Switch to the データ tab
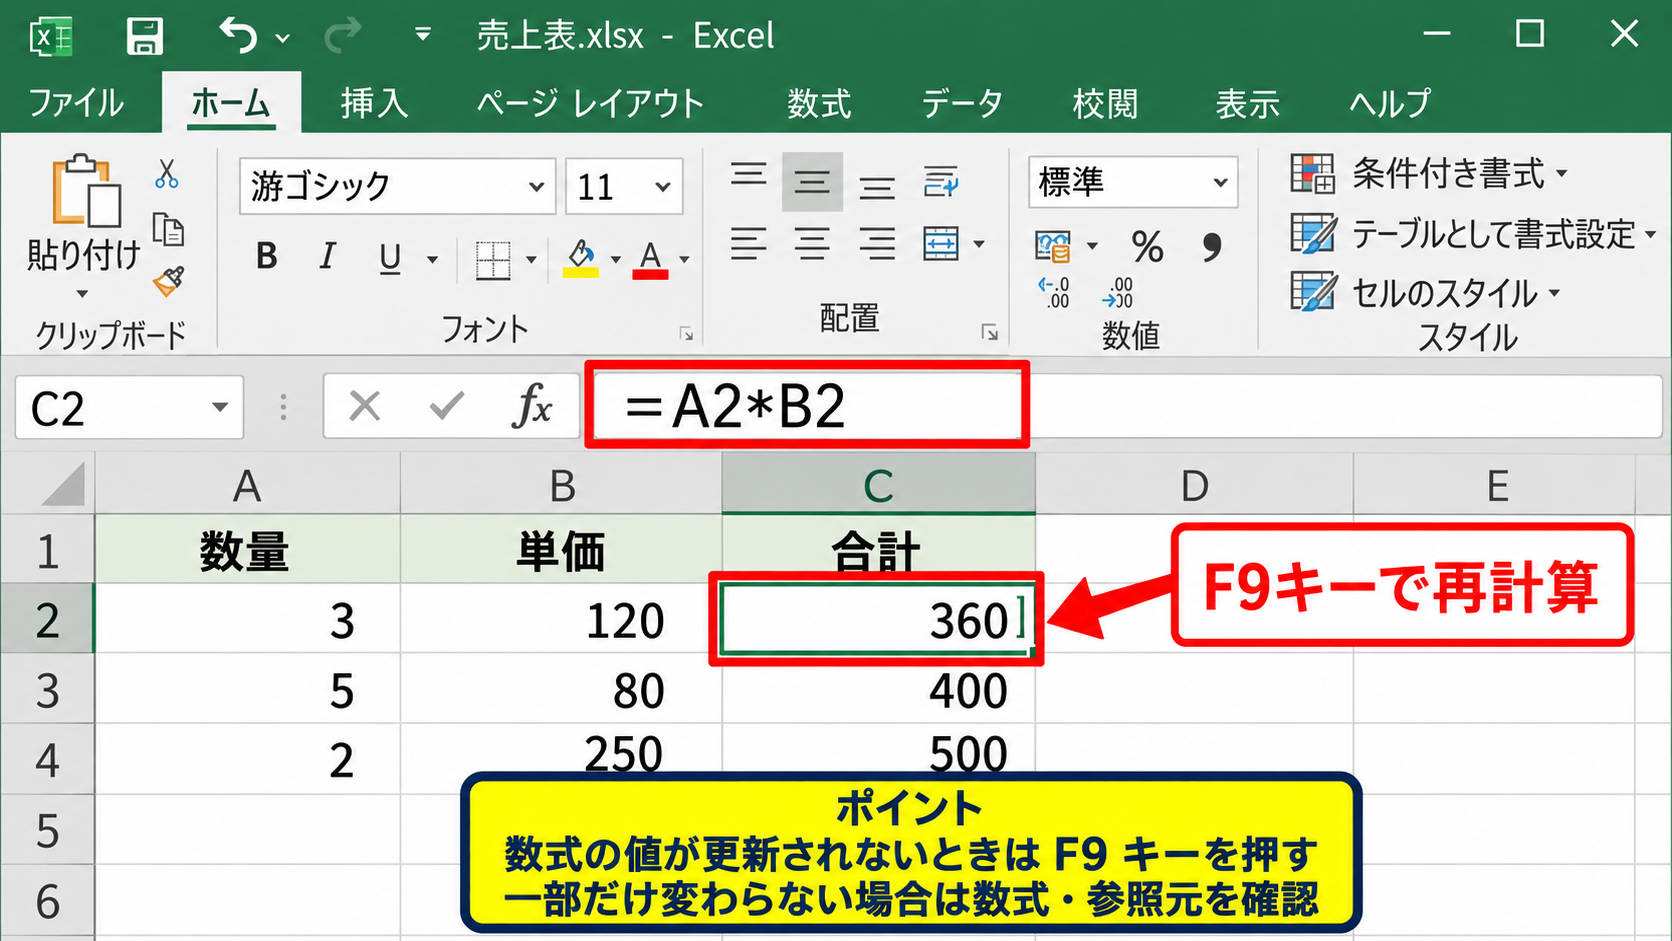This screenshot has height=941, width=1672. 962,103
